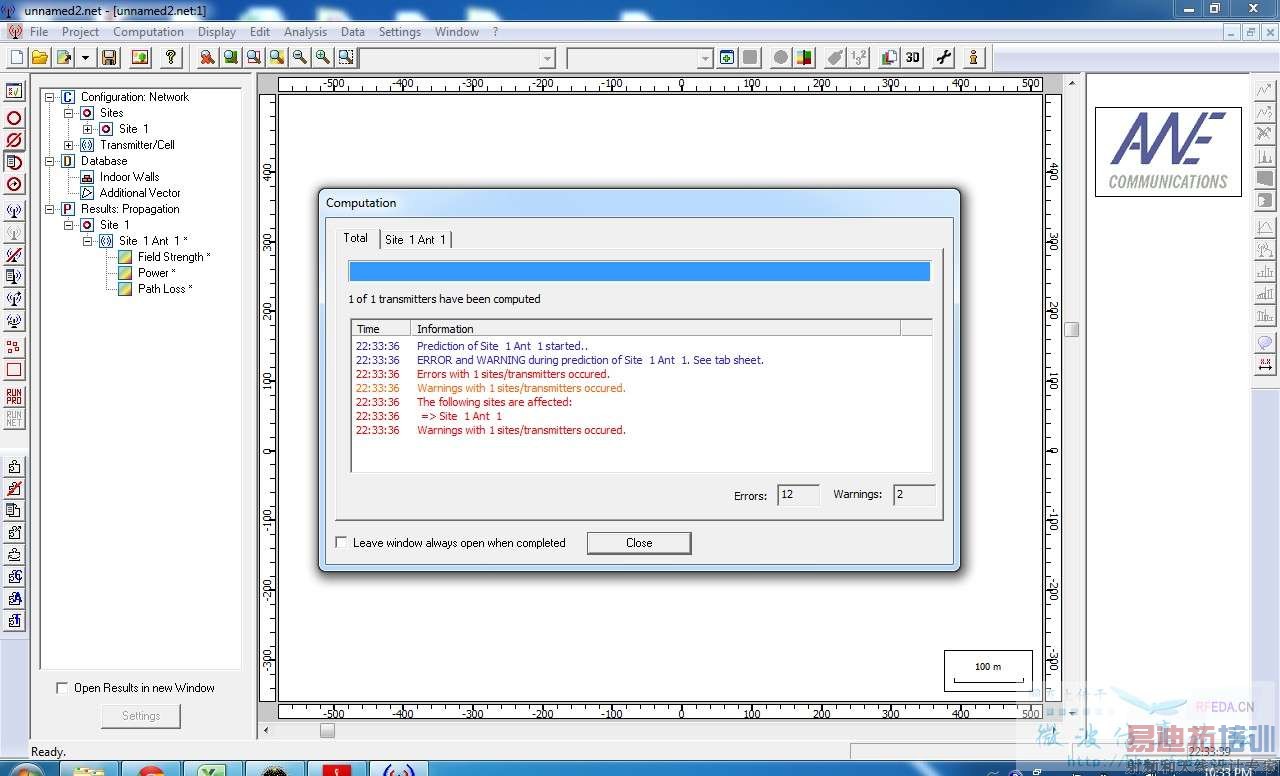1280x776 pixels.
Task: Collapse the Site 1 Ant 1 results node
Action: [x=88, y=241]
